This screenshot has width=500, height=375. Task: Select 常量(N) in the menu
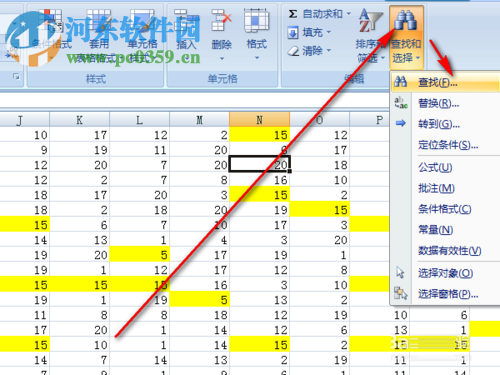pos(446,230)
